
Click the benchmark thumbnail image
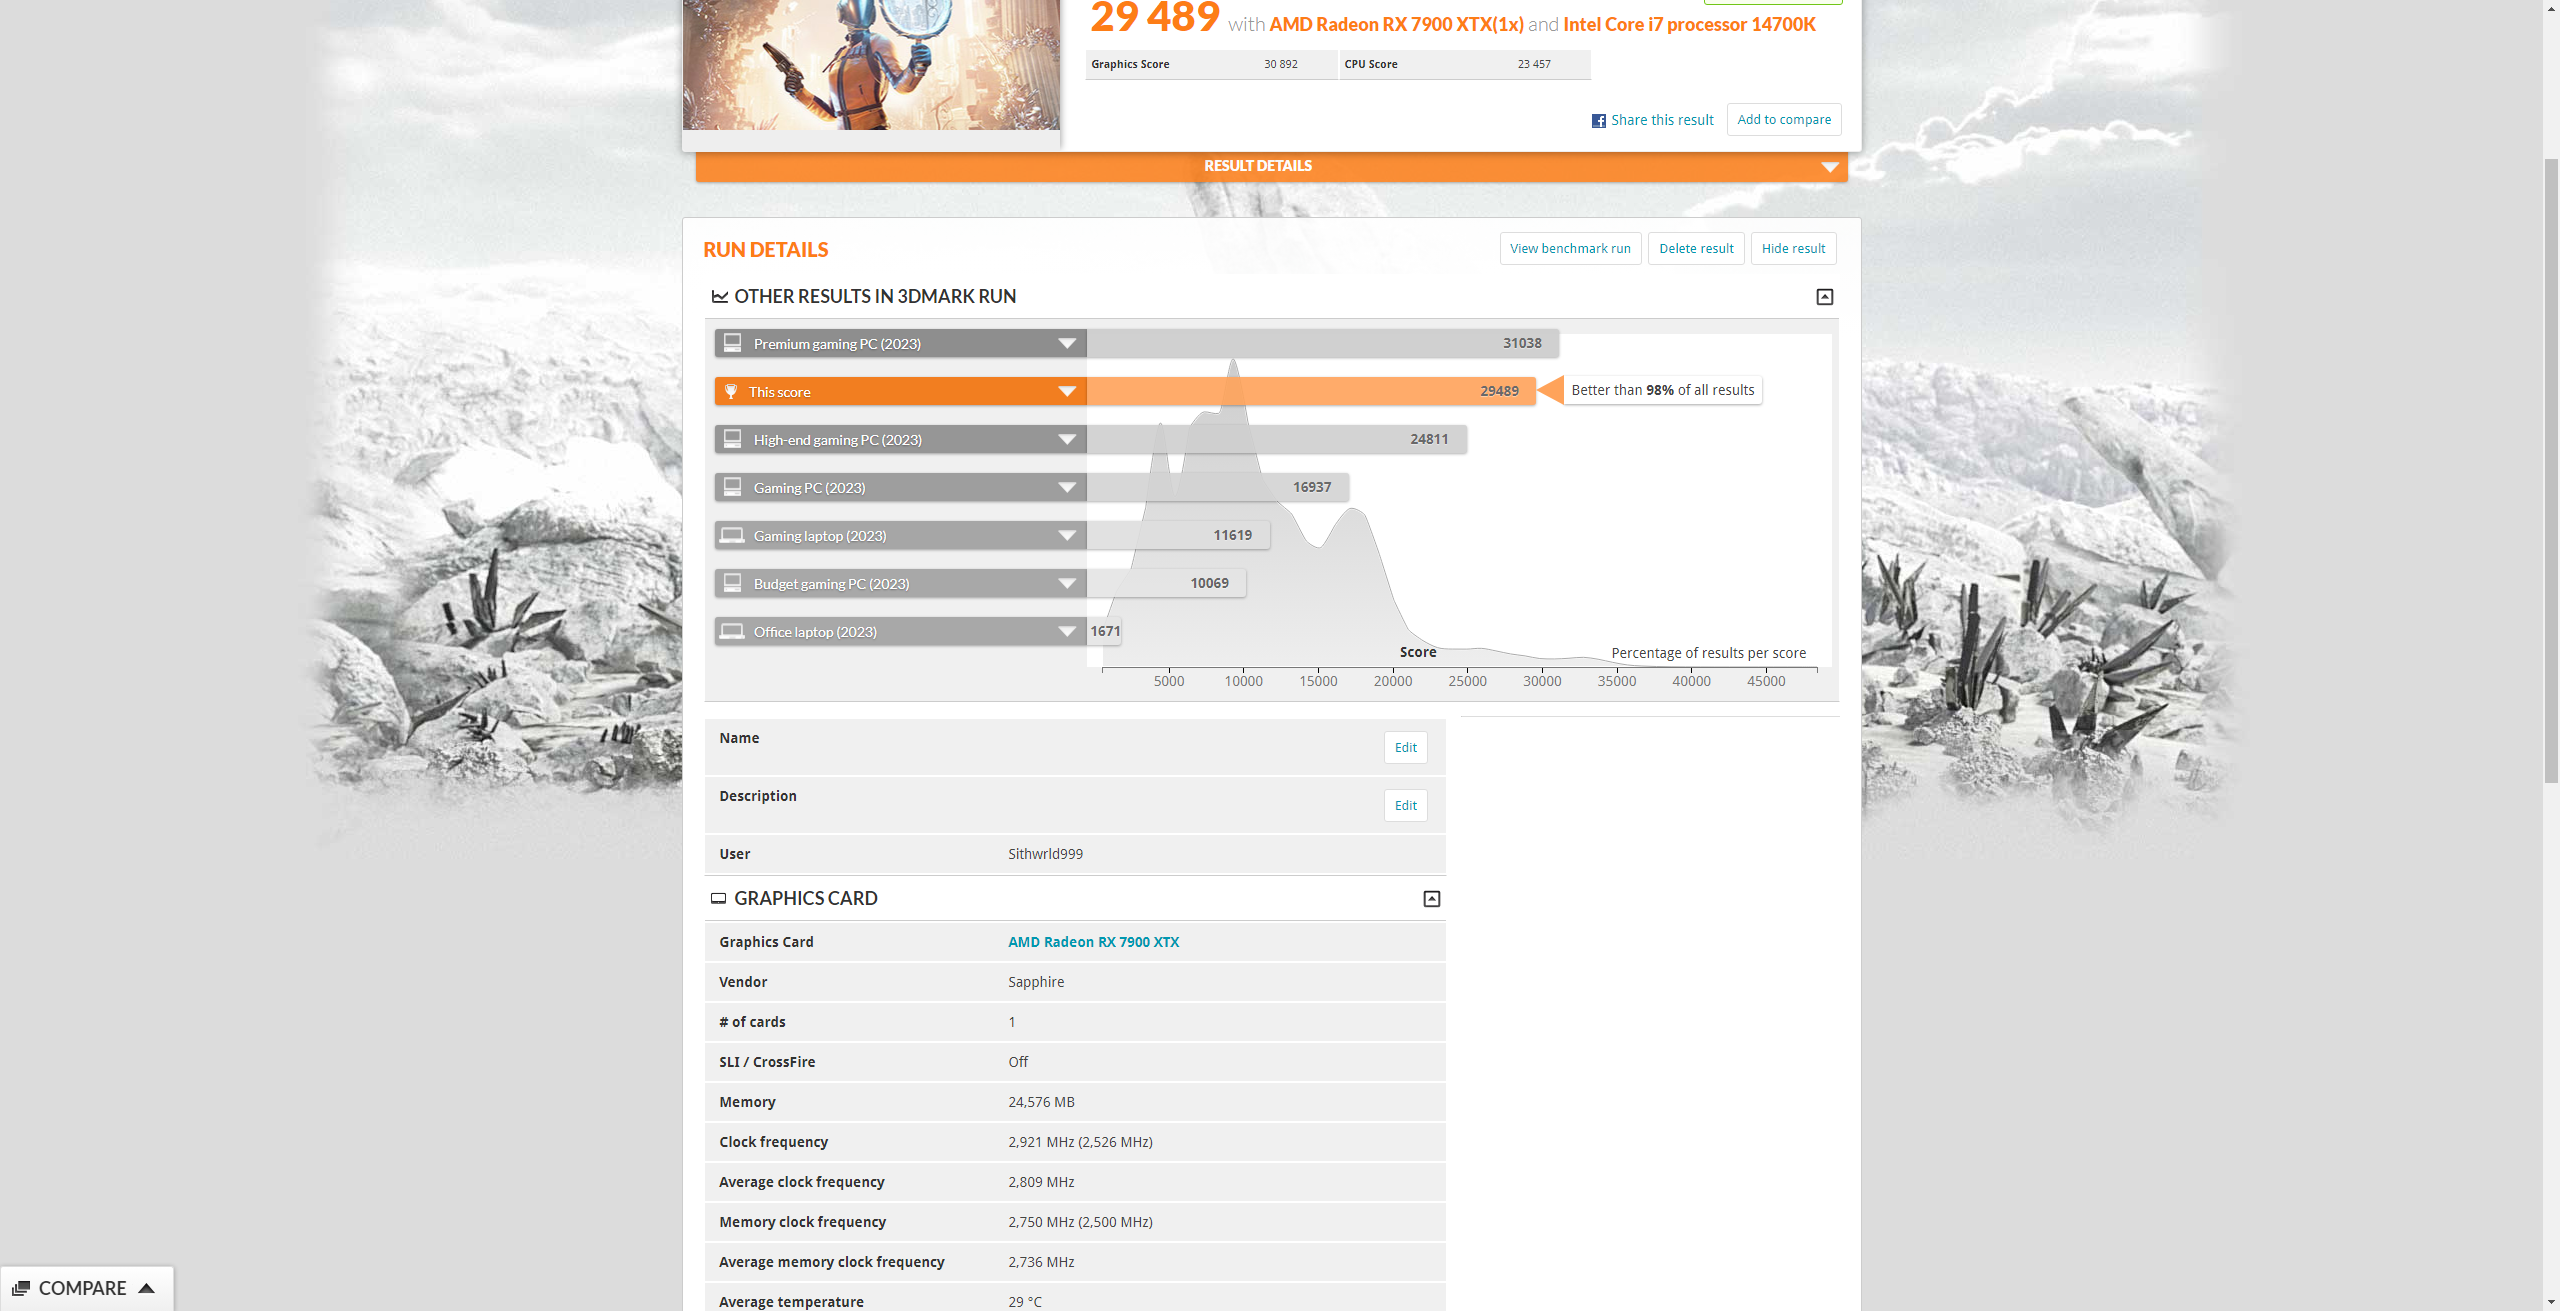[871, 64]
